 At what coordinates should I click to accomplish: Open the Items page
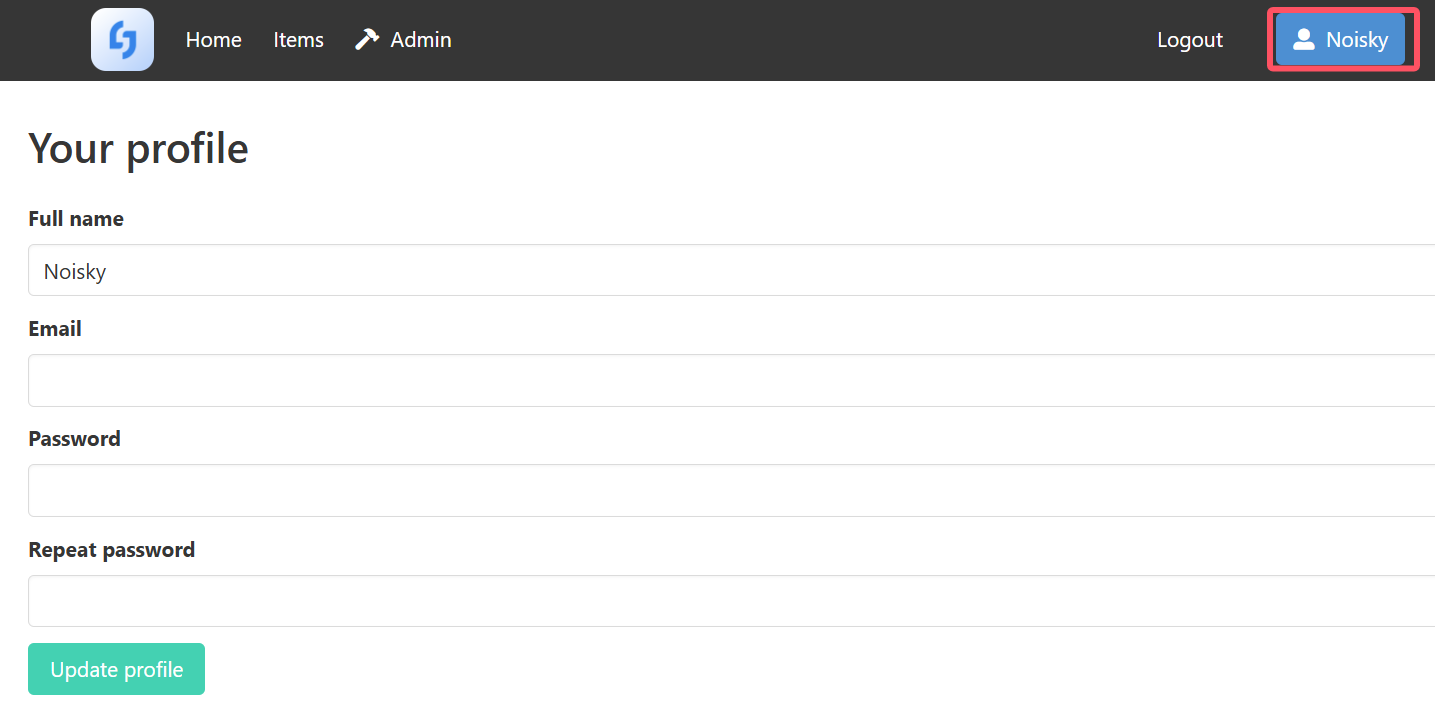click(299, 40)
